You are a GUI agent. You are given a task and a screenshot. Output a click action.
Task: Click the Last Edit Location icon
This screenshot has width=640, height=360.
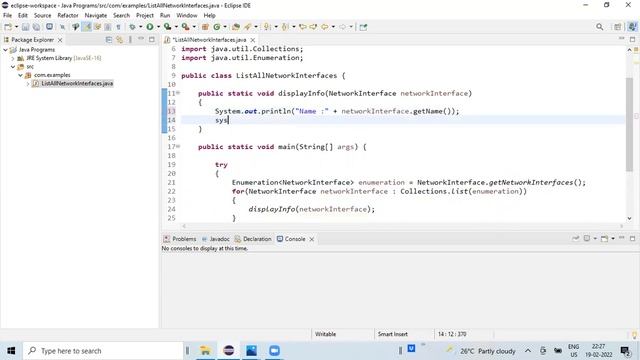303,27
